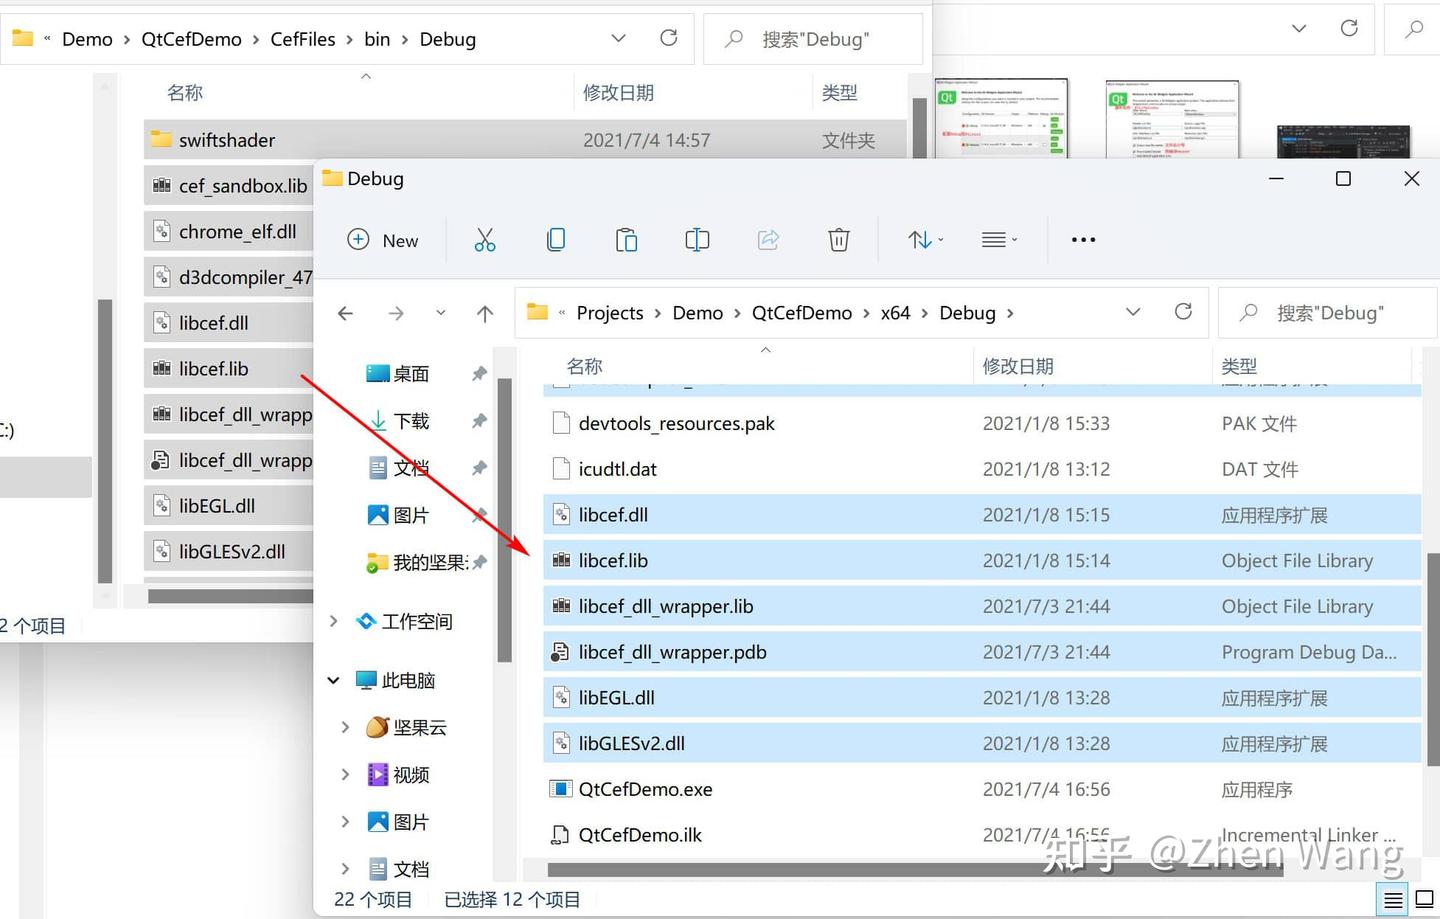The height and width of the screenshot is (919, 1440).
Task: Delete selected files using the trash icon
Action: [838, 239]
